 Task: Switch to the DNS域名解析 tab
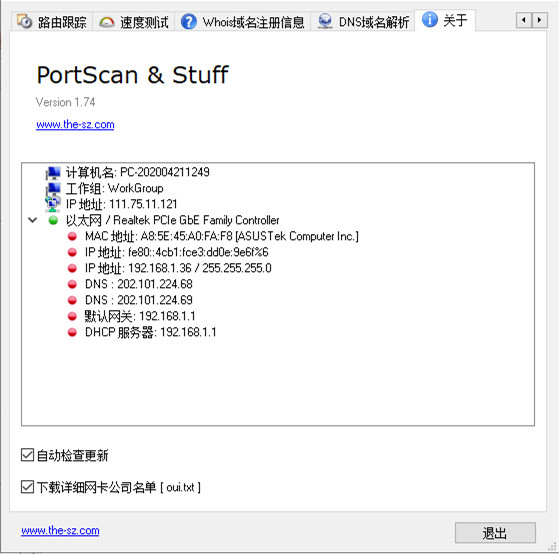(363, 22)
